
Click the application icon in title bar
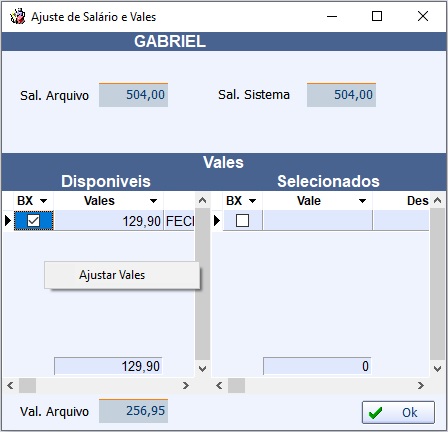(x=17, y=16)
